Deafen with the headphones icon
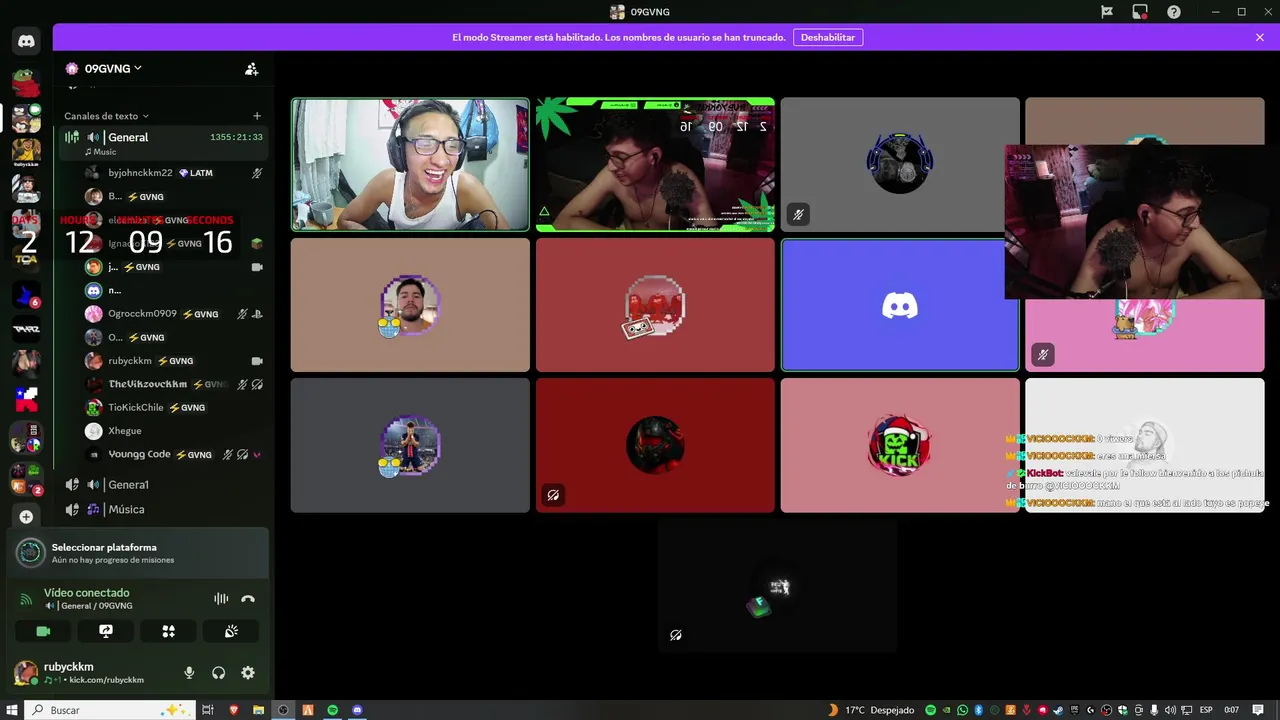 tap(218, 673)
